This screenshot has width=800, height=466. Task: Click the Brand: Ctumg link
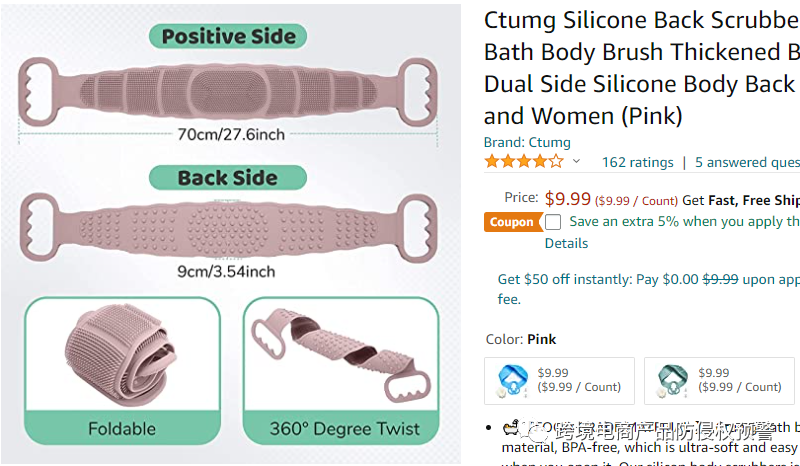pyautogui.click(x=527, y=142)
